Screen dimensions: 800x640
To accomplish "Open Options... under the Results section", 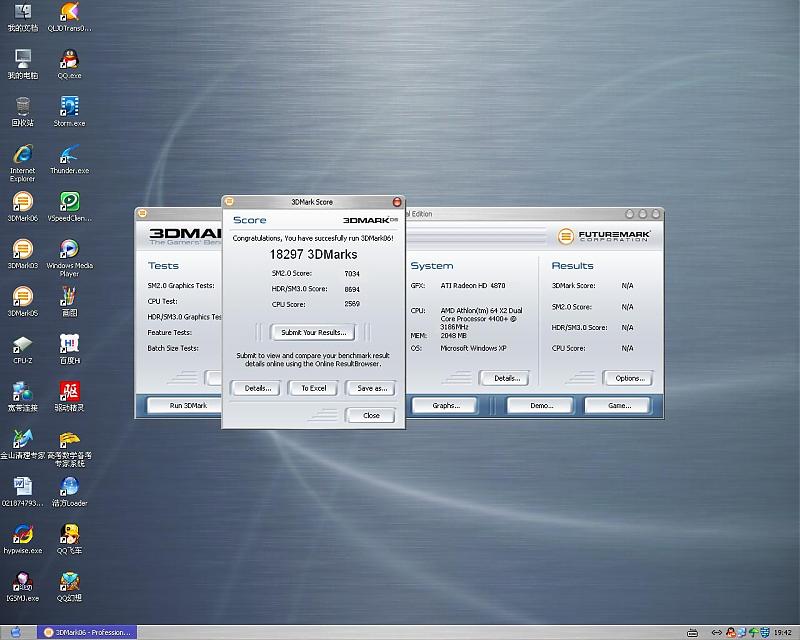I will 630,378.
